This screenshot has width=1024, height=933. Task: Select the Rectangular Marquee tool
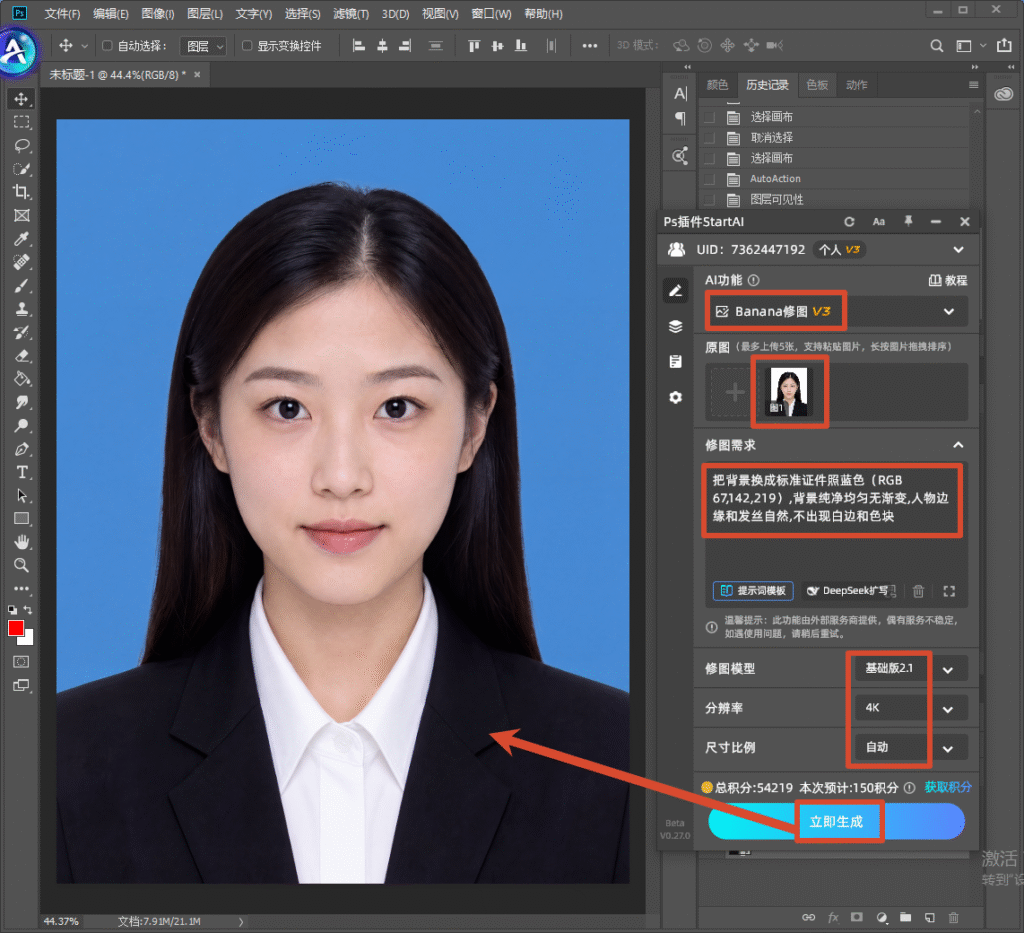click(x=22, y=122)
